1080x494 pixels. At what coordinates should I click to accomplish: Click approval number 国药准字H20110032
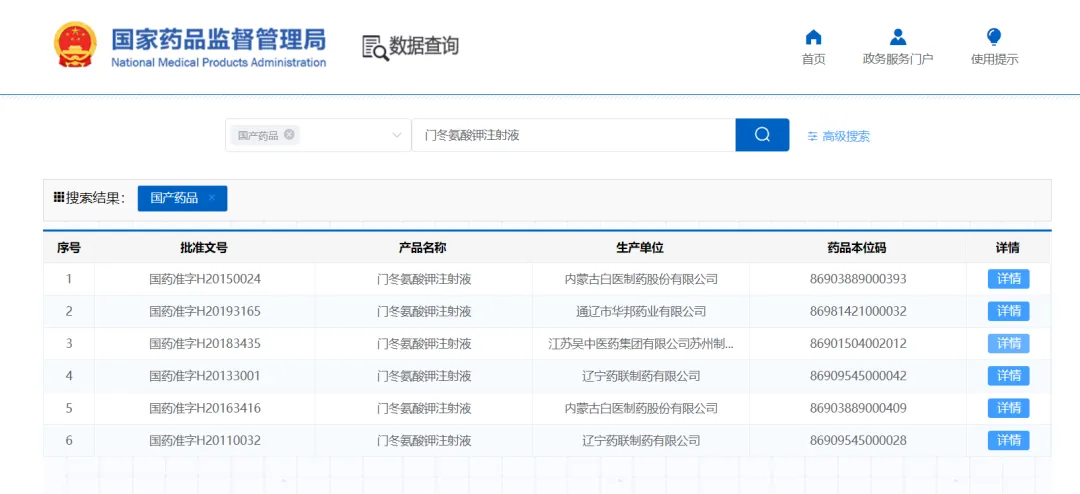tap(205, 440)
